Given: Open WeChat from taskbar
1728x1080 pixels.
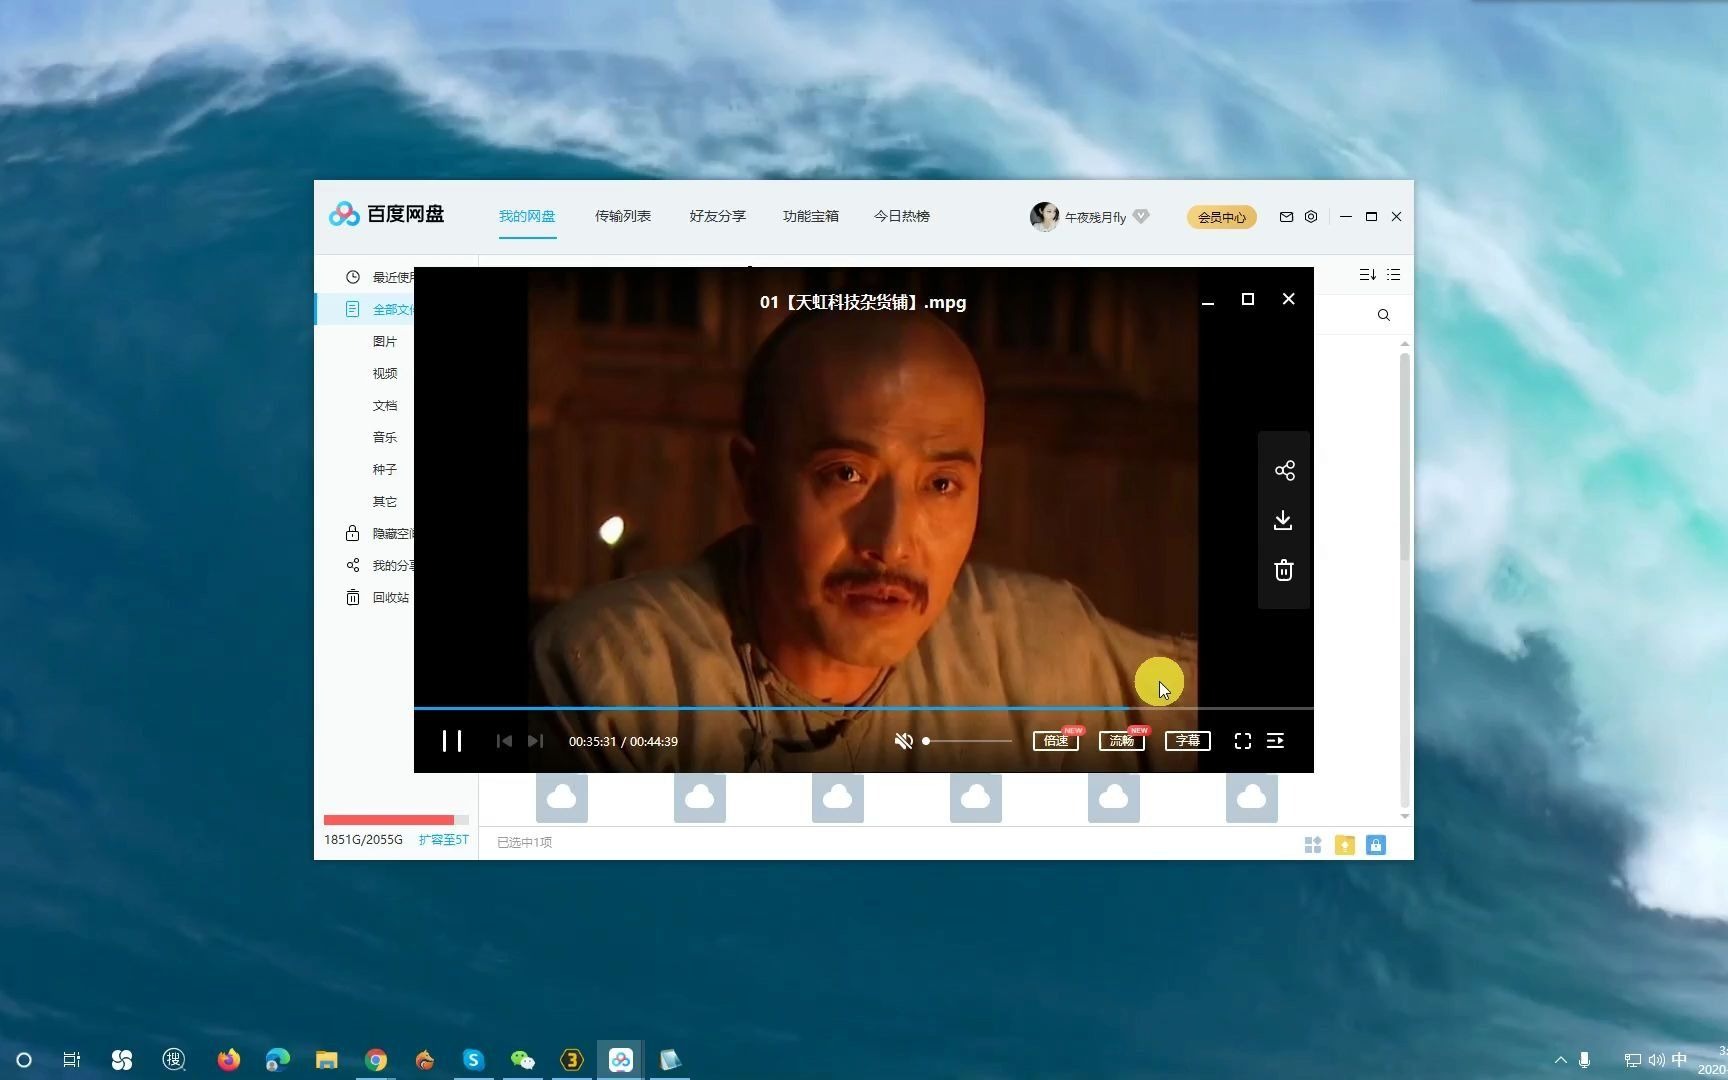Looking at the screenshot, I should pyautogui.click(x=522, y=1060).
